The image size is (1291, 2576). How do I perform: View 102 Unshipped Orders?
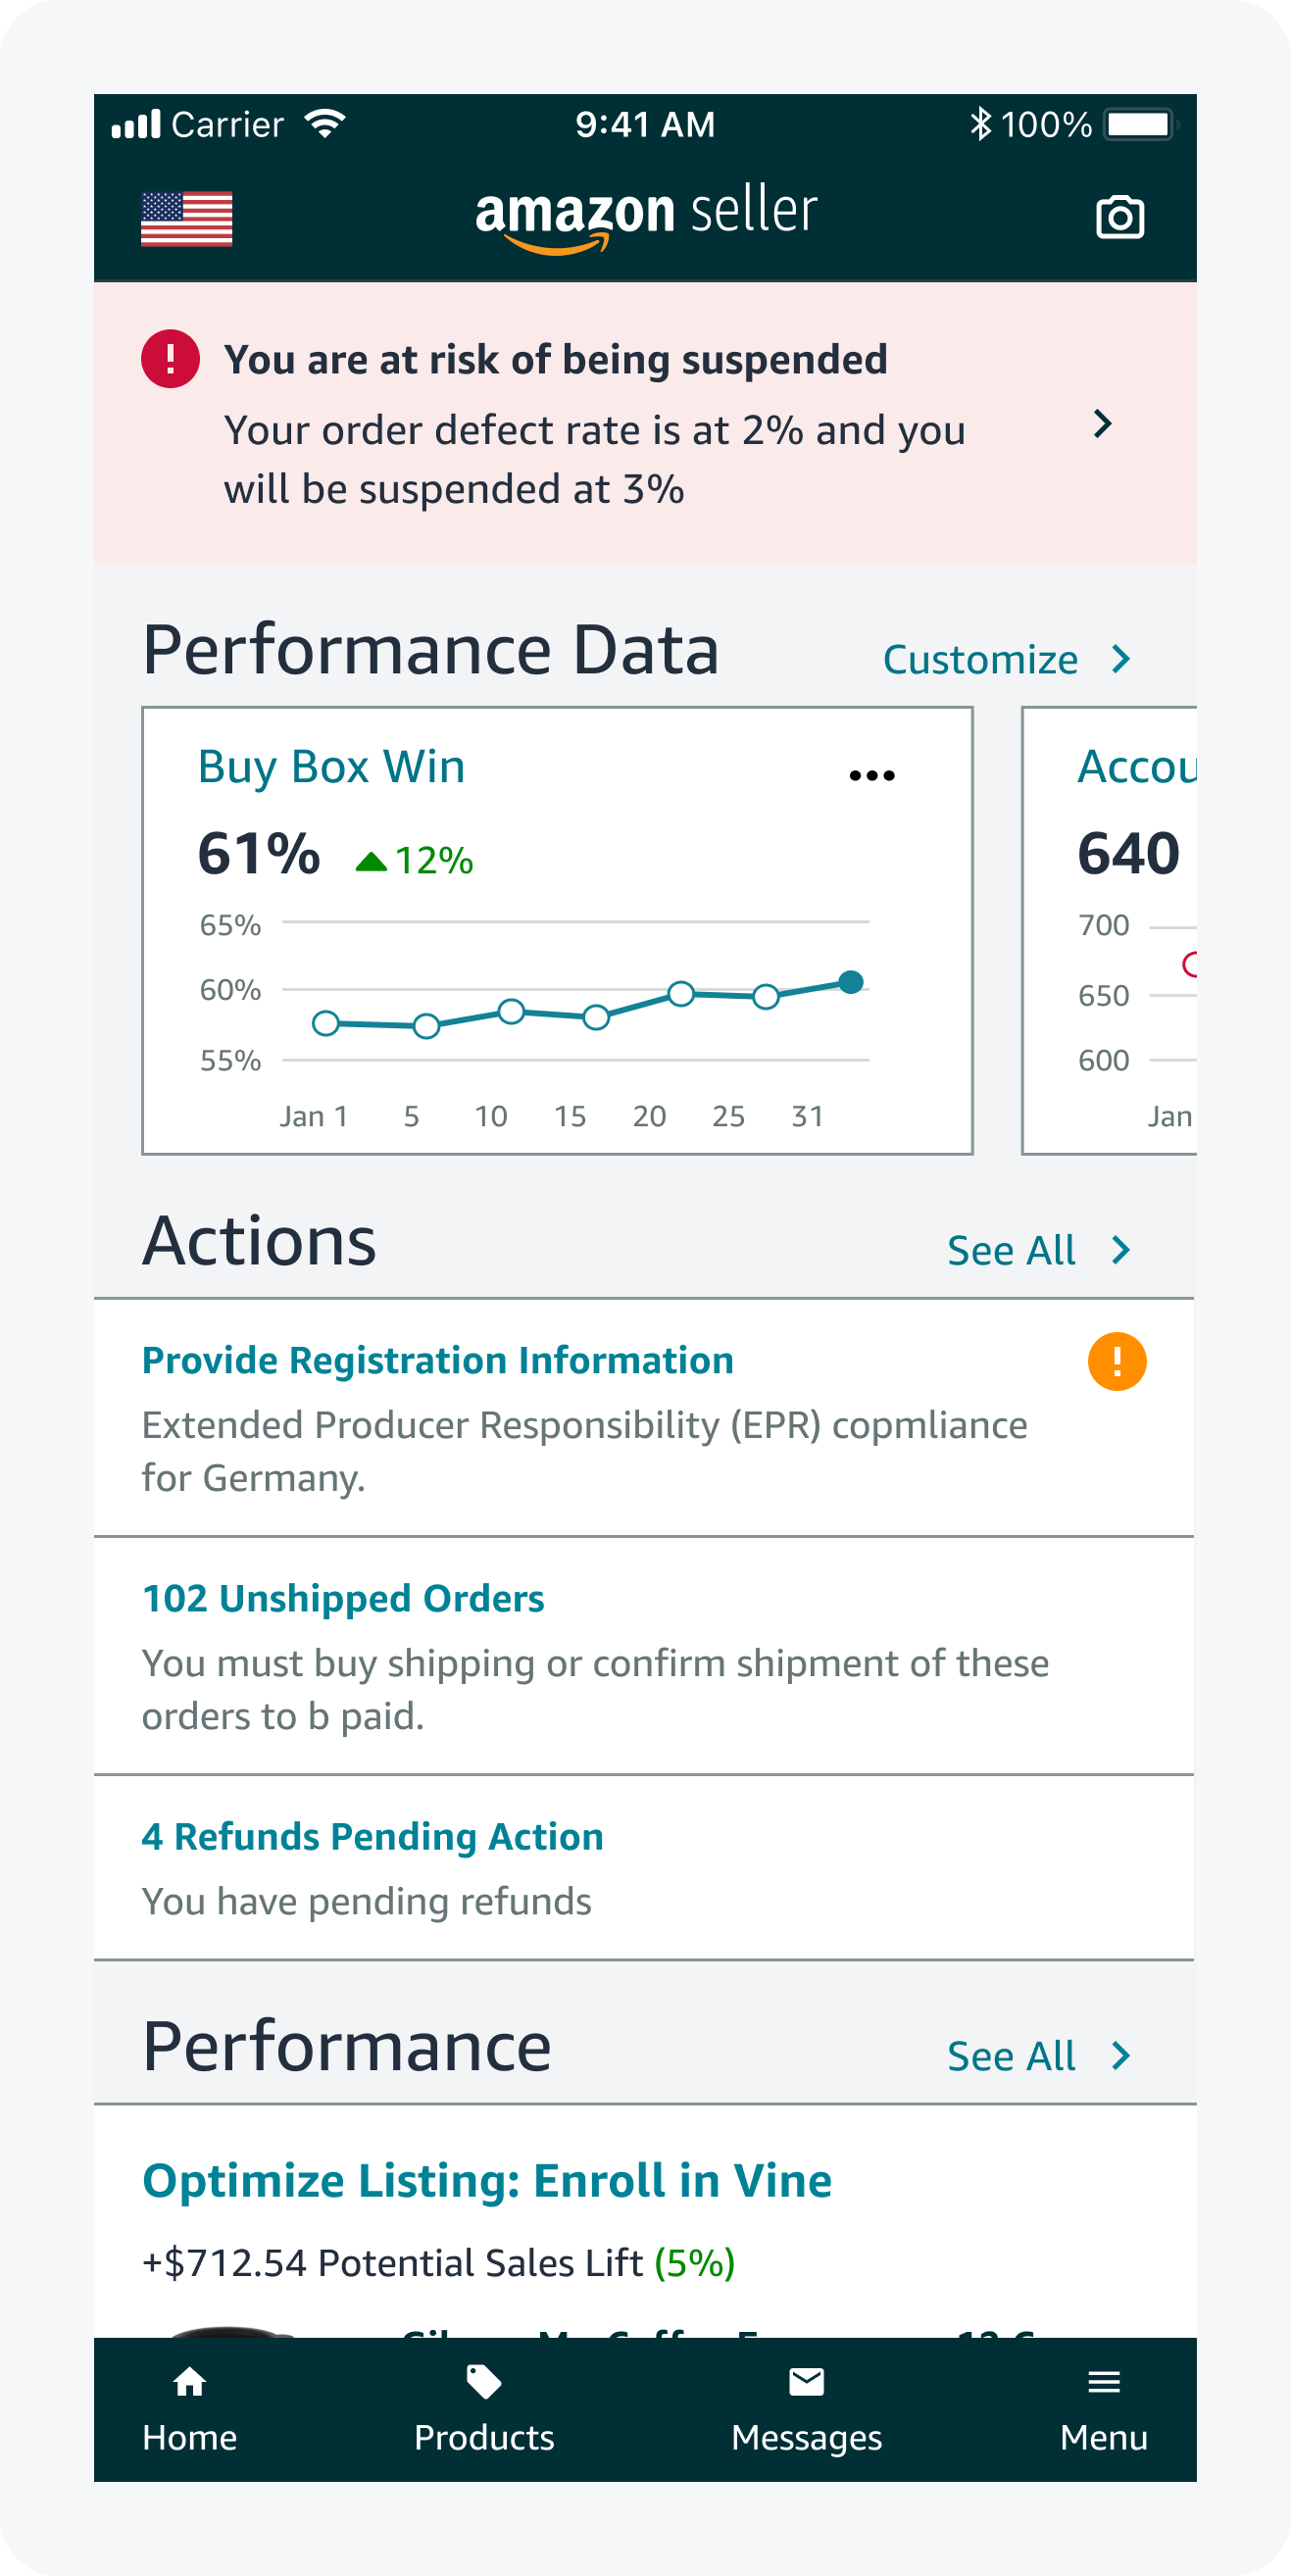click(343, 1599)
